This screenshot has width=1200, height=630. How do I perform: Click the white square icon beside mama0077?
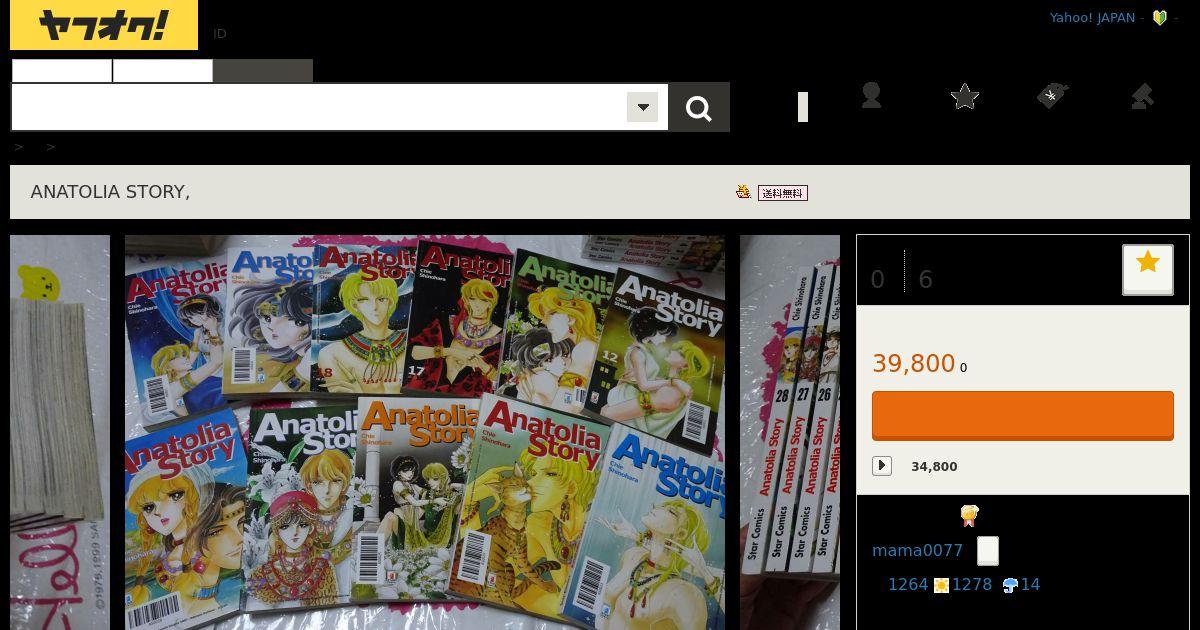click(987, 551)
